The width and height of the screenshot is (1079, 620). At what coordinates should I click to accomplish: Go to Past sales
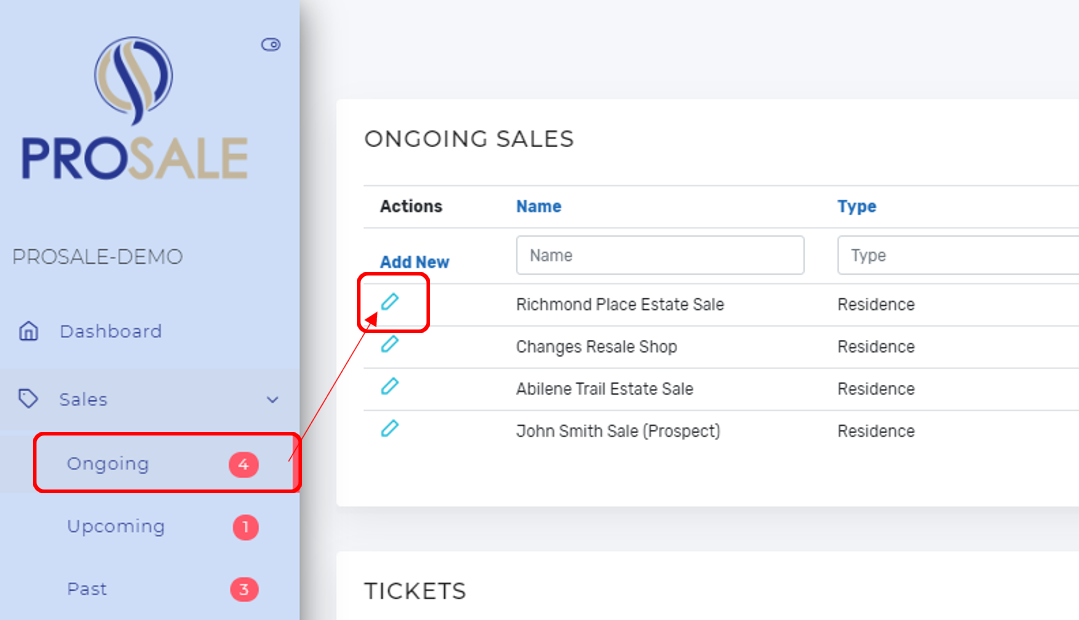click(x=87, y=589)
